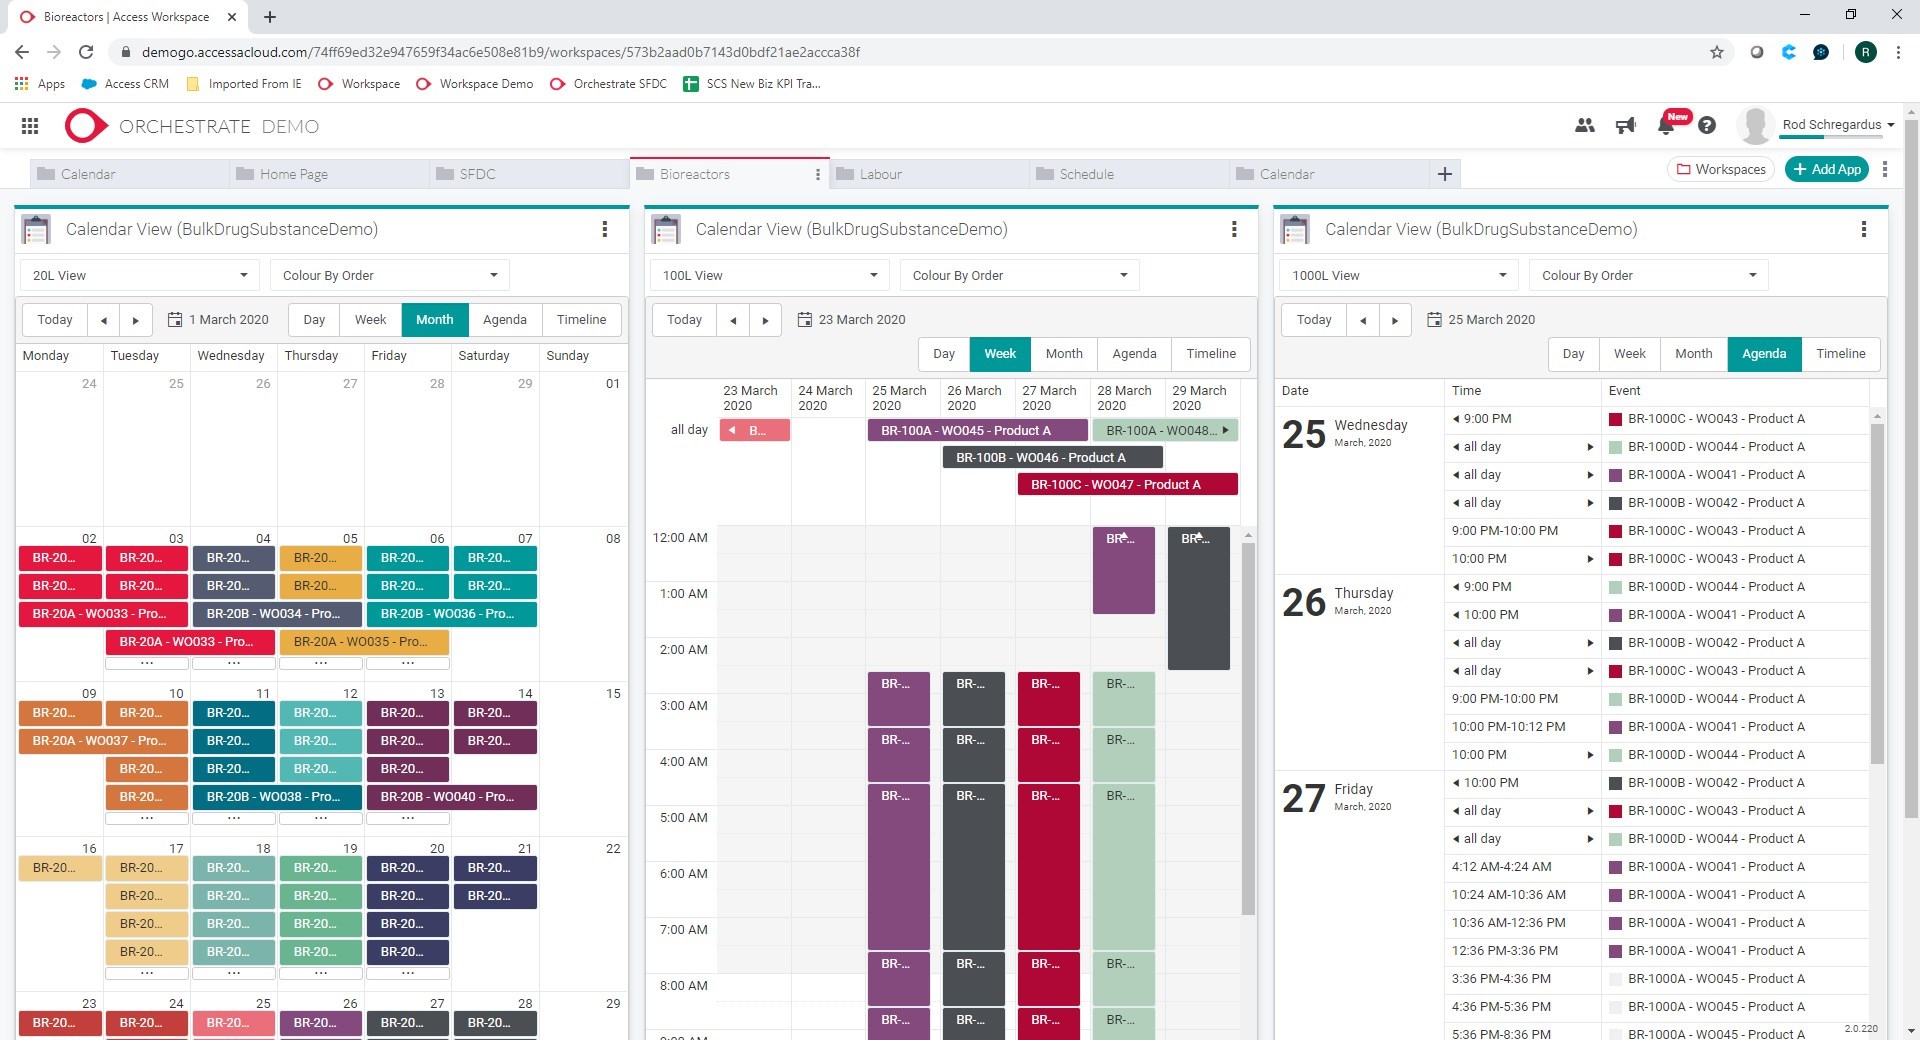Click the announcements megaphone icon

coord(1625,126)
